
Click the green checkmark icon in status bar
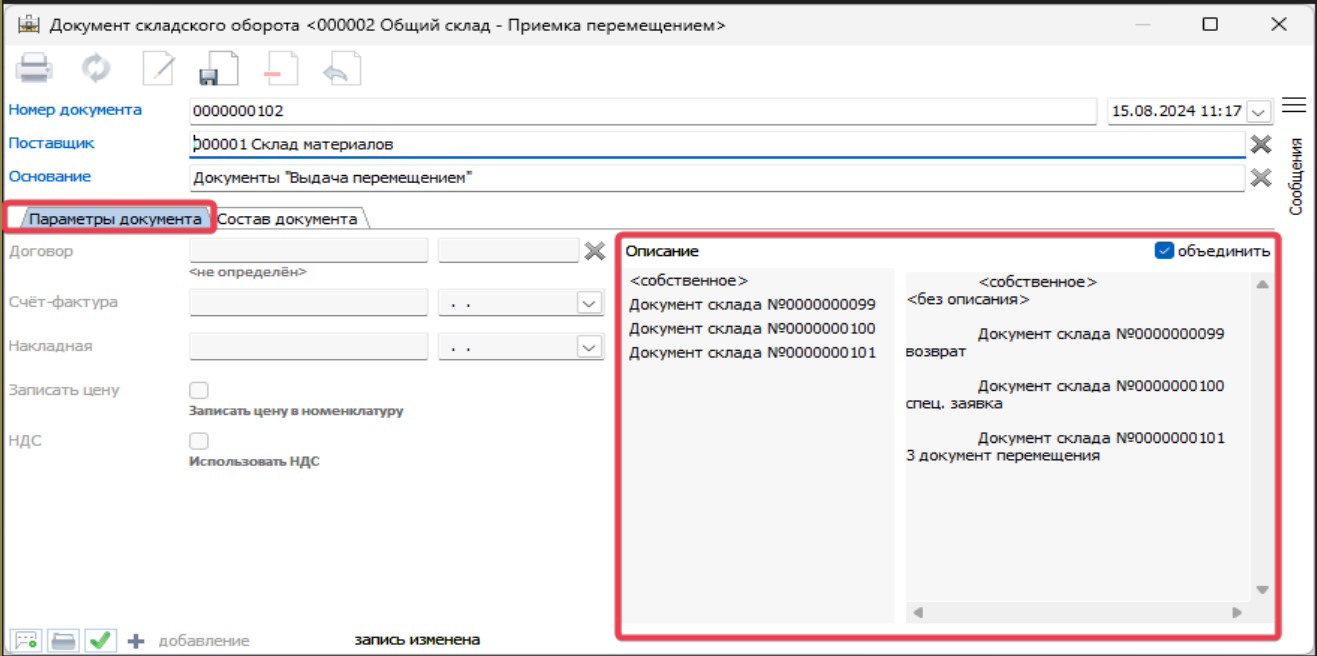(x=100, y=641)
